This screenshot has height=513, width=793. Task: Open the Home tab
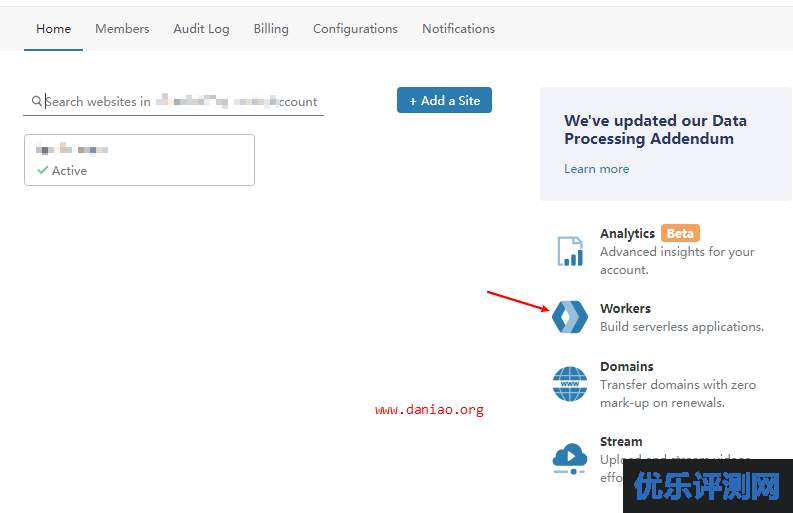53,29
